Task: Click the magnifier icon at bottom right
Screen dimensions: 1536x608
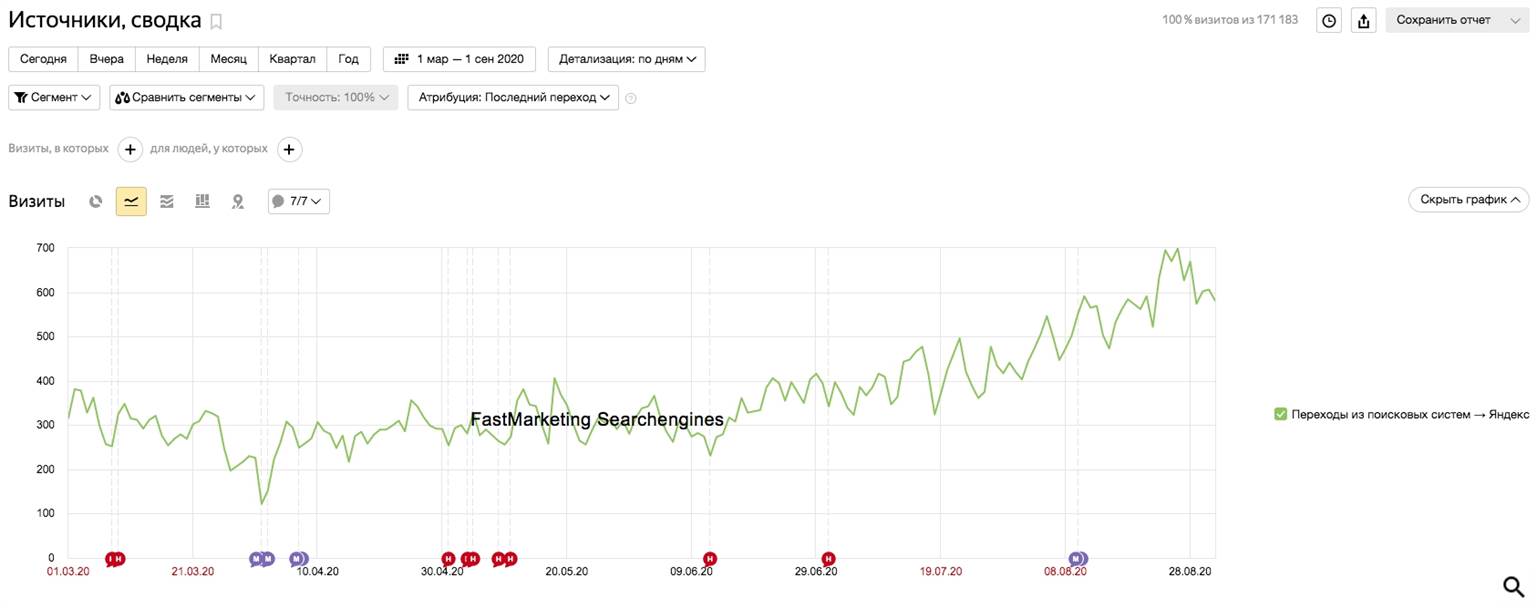Action: [1514, 585]
